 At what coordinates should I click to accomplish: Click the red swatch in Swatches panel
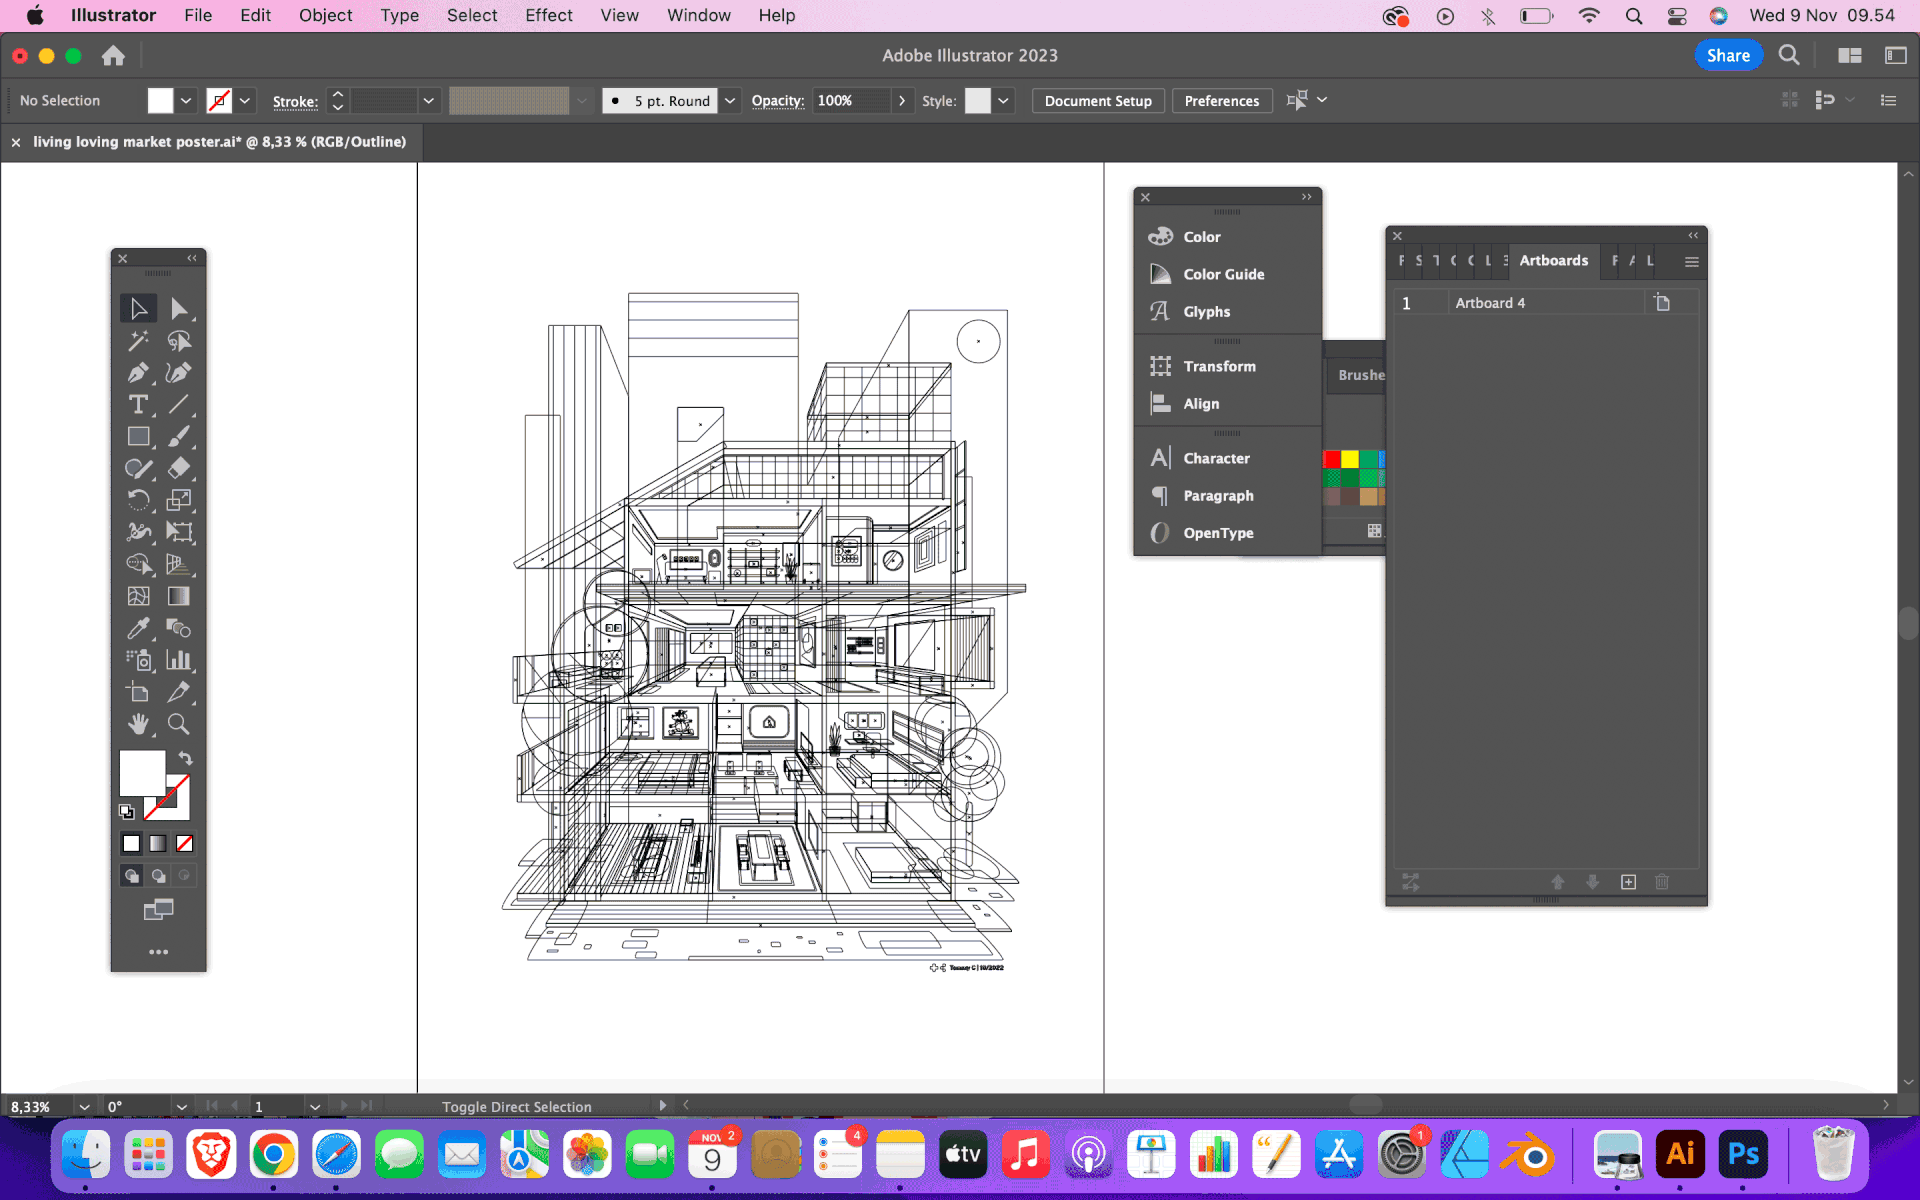pos(1331,459)
